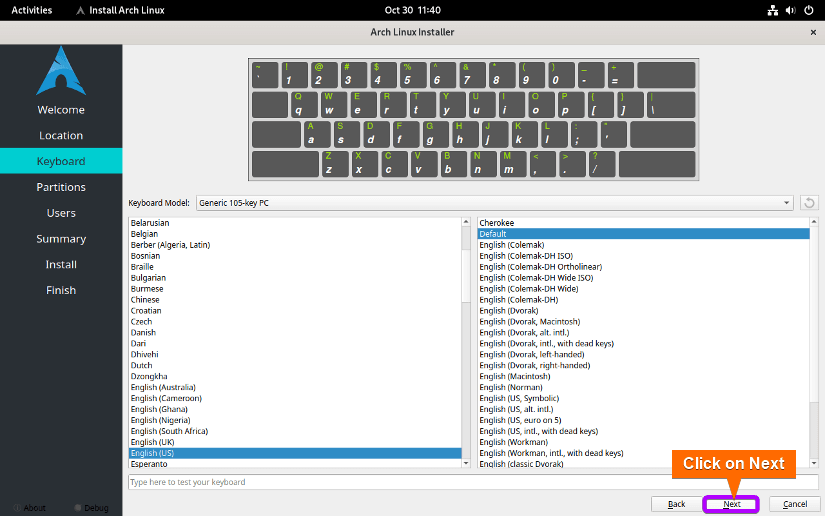Select English (US) layout
Viewport: 825px width, 516px height.
(295, 453)
